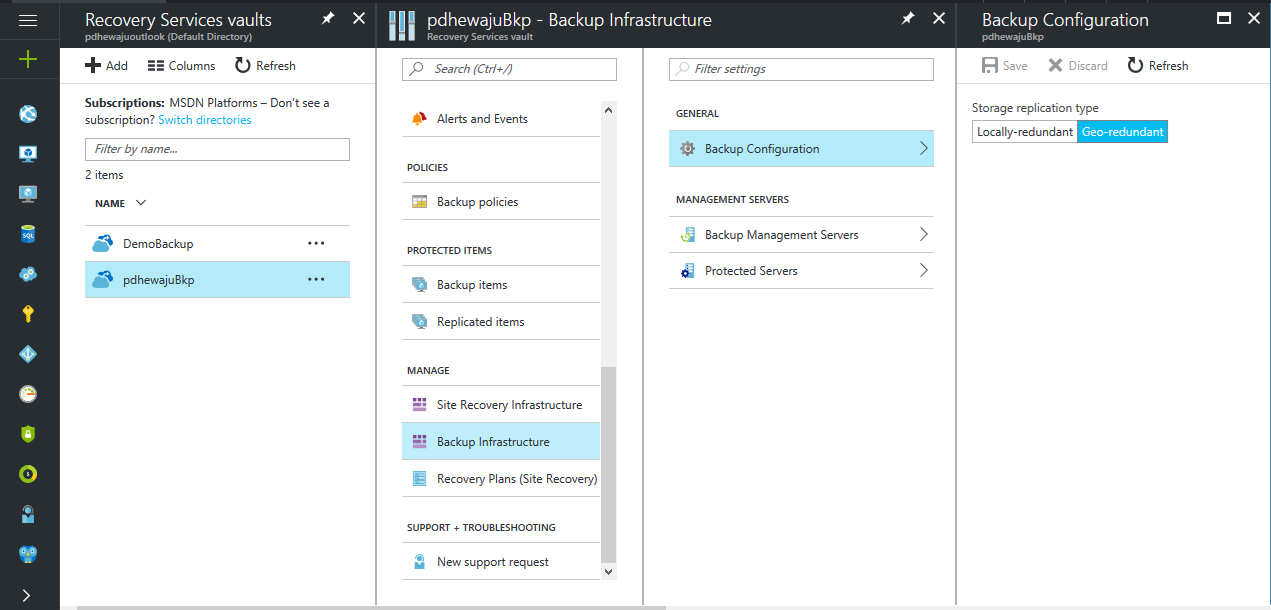The height and width of the screenshot is (610, 1271).
Task: Click the Recovery Plans icon
Action: [419, 479]
